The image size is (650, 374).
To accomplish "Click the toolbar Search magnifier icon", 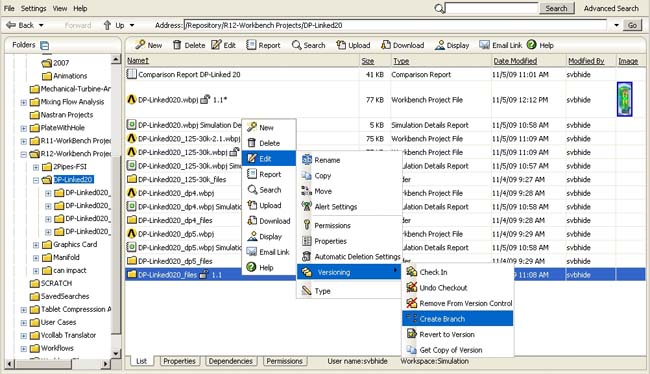I will coord(296,45).
